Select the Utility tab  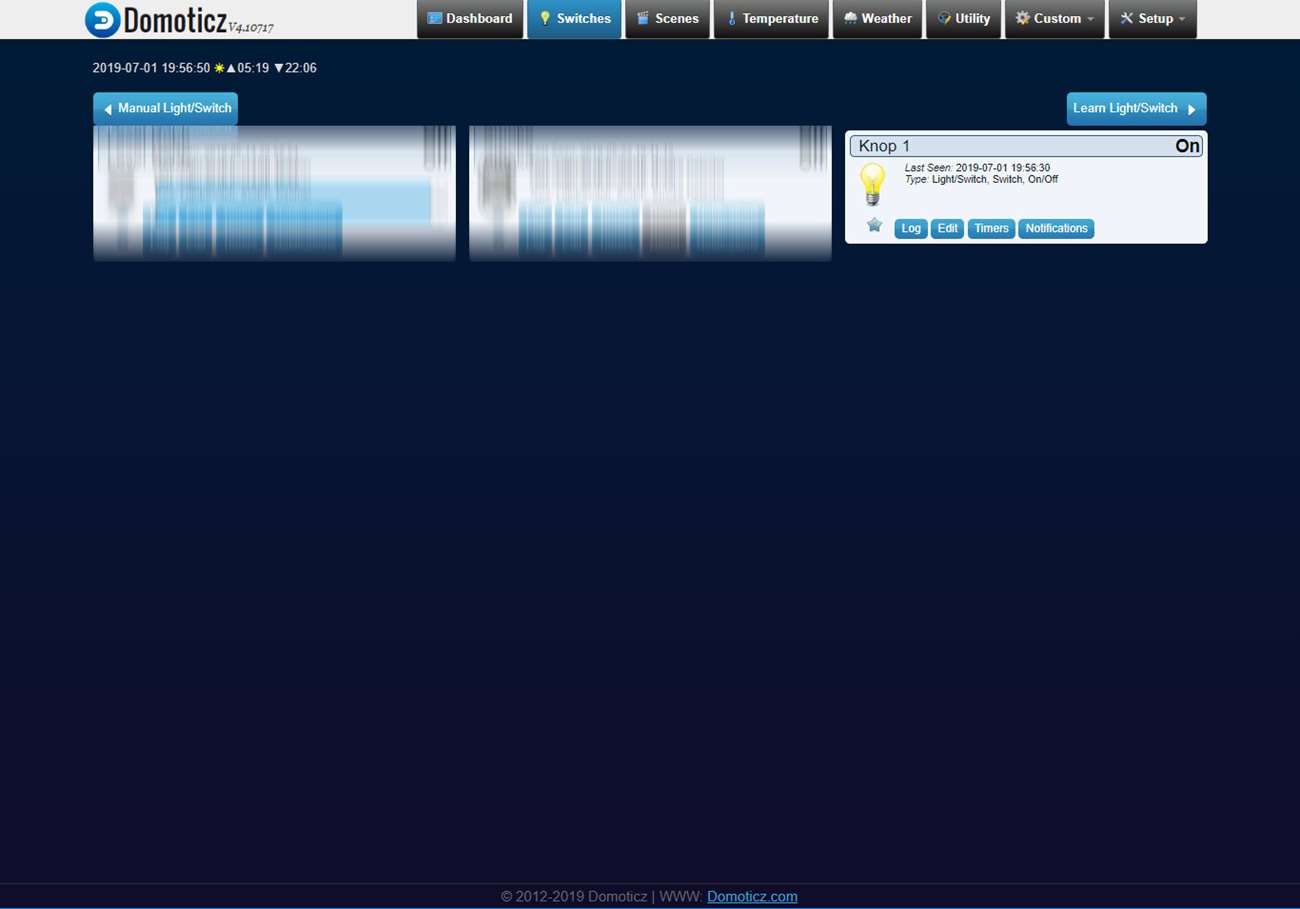(x=963, y=19)
